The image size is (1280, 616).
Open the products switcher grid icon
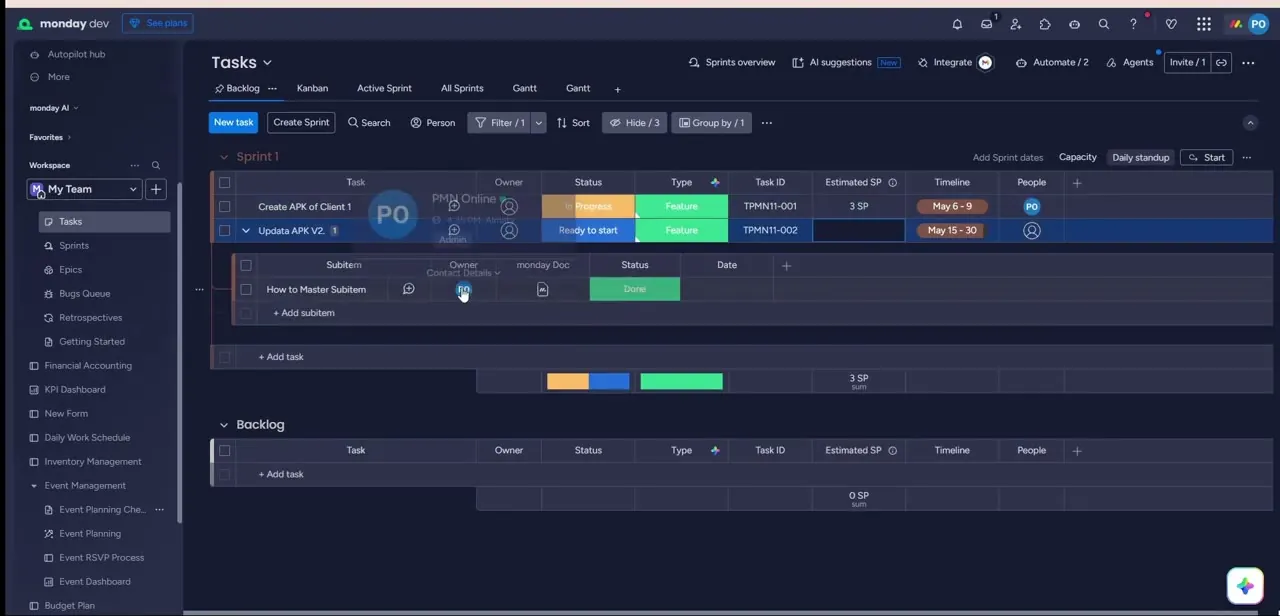(x=1204, y=24)
